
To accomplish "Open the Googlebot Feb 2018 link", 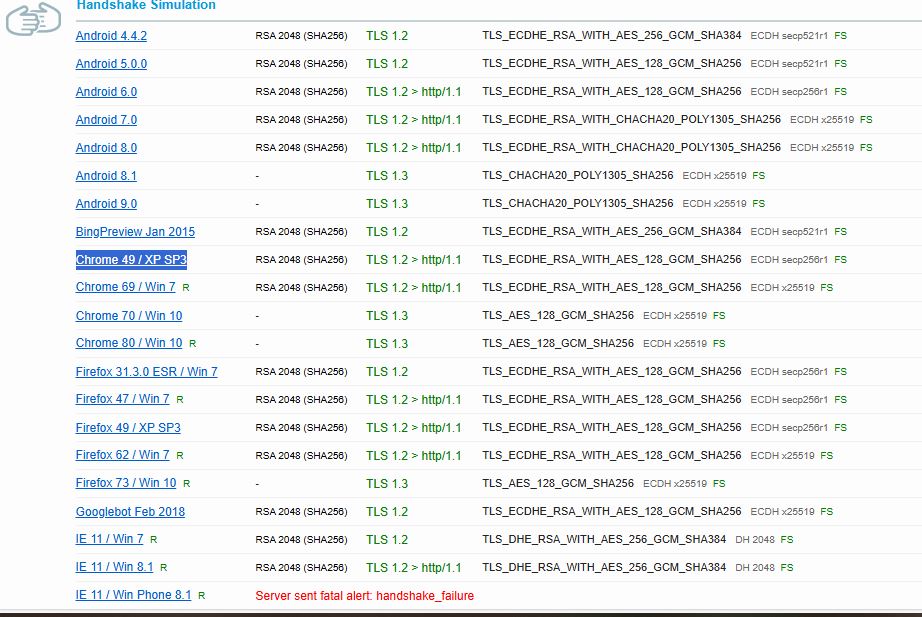I will tap(130, 512).
